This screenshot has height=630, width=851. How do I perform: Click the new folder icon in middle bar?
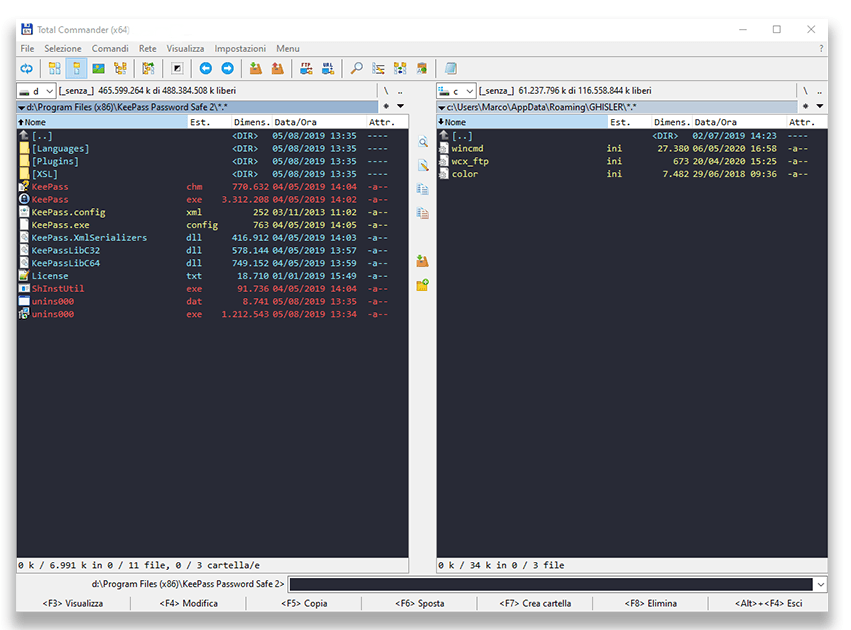pyautogui.click(x=423, y=285)
